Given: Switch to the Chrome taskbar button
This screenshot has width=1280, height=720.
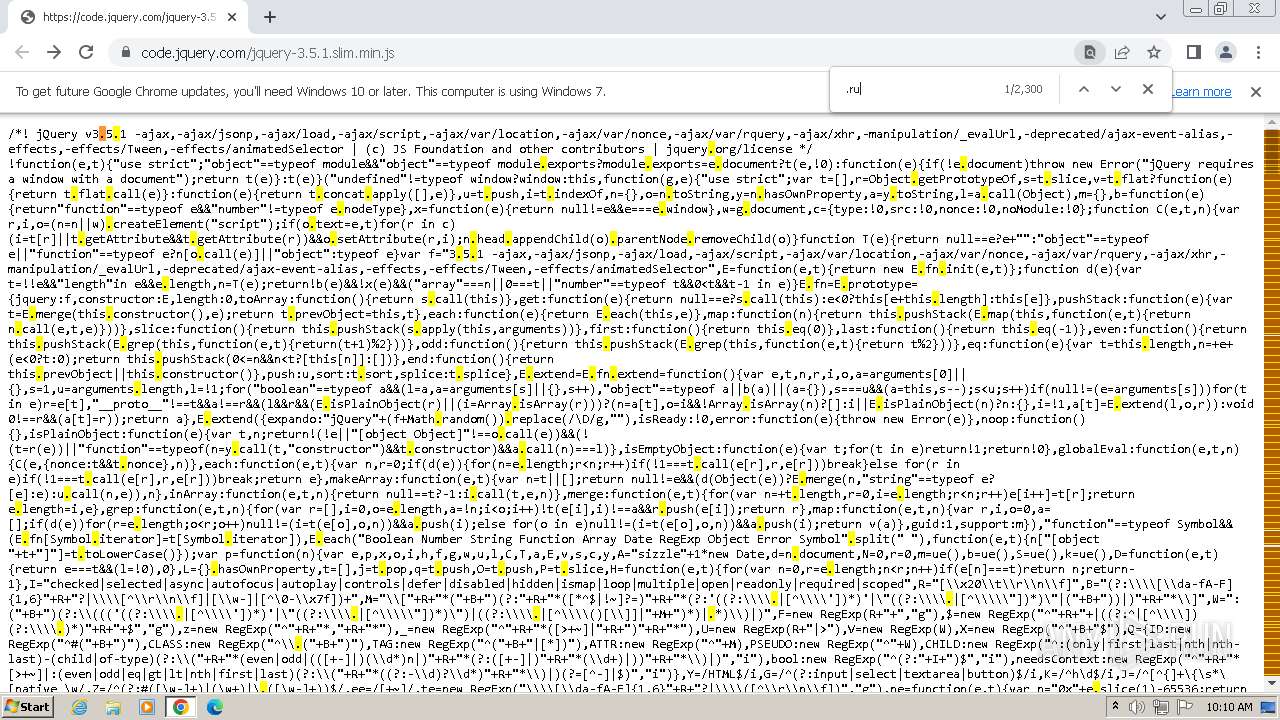Looking at the screenshot, I should [x=181, y=707].
